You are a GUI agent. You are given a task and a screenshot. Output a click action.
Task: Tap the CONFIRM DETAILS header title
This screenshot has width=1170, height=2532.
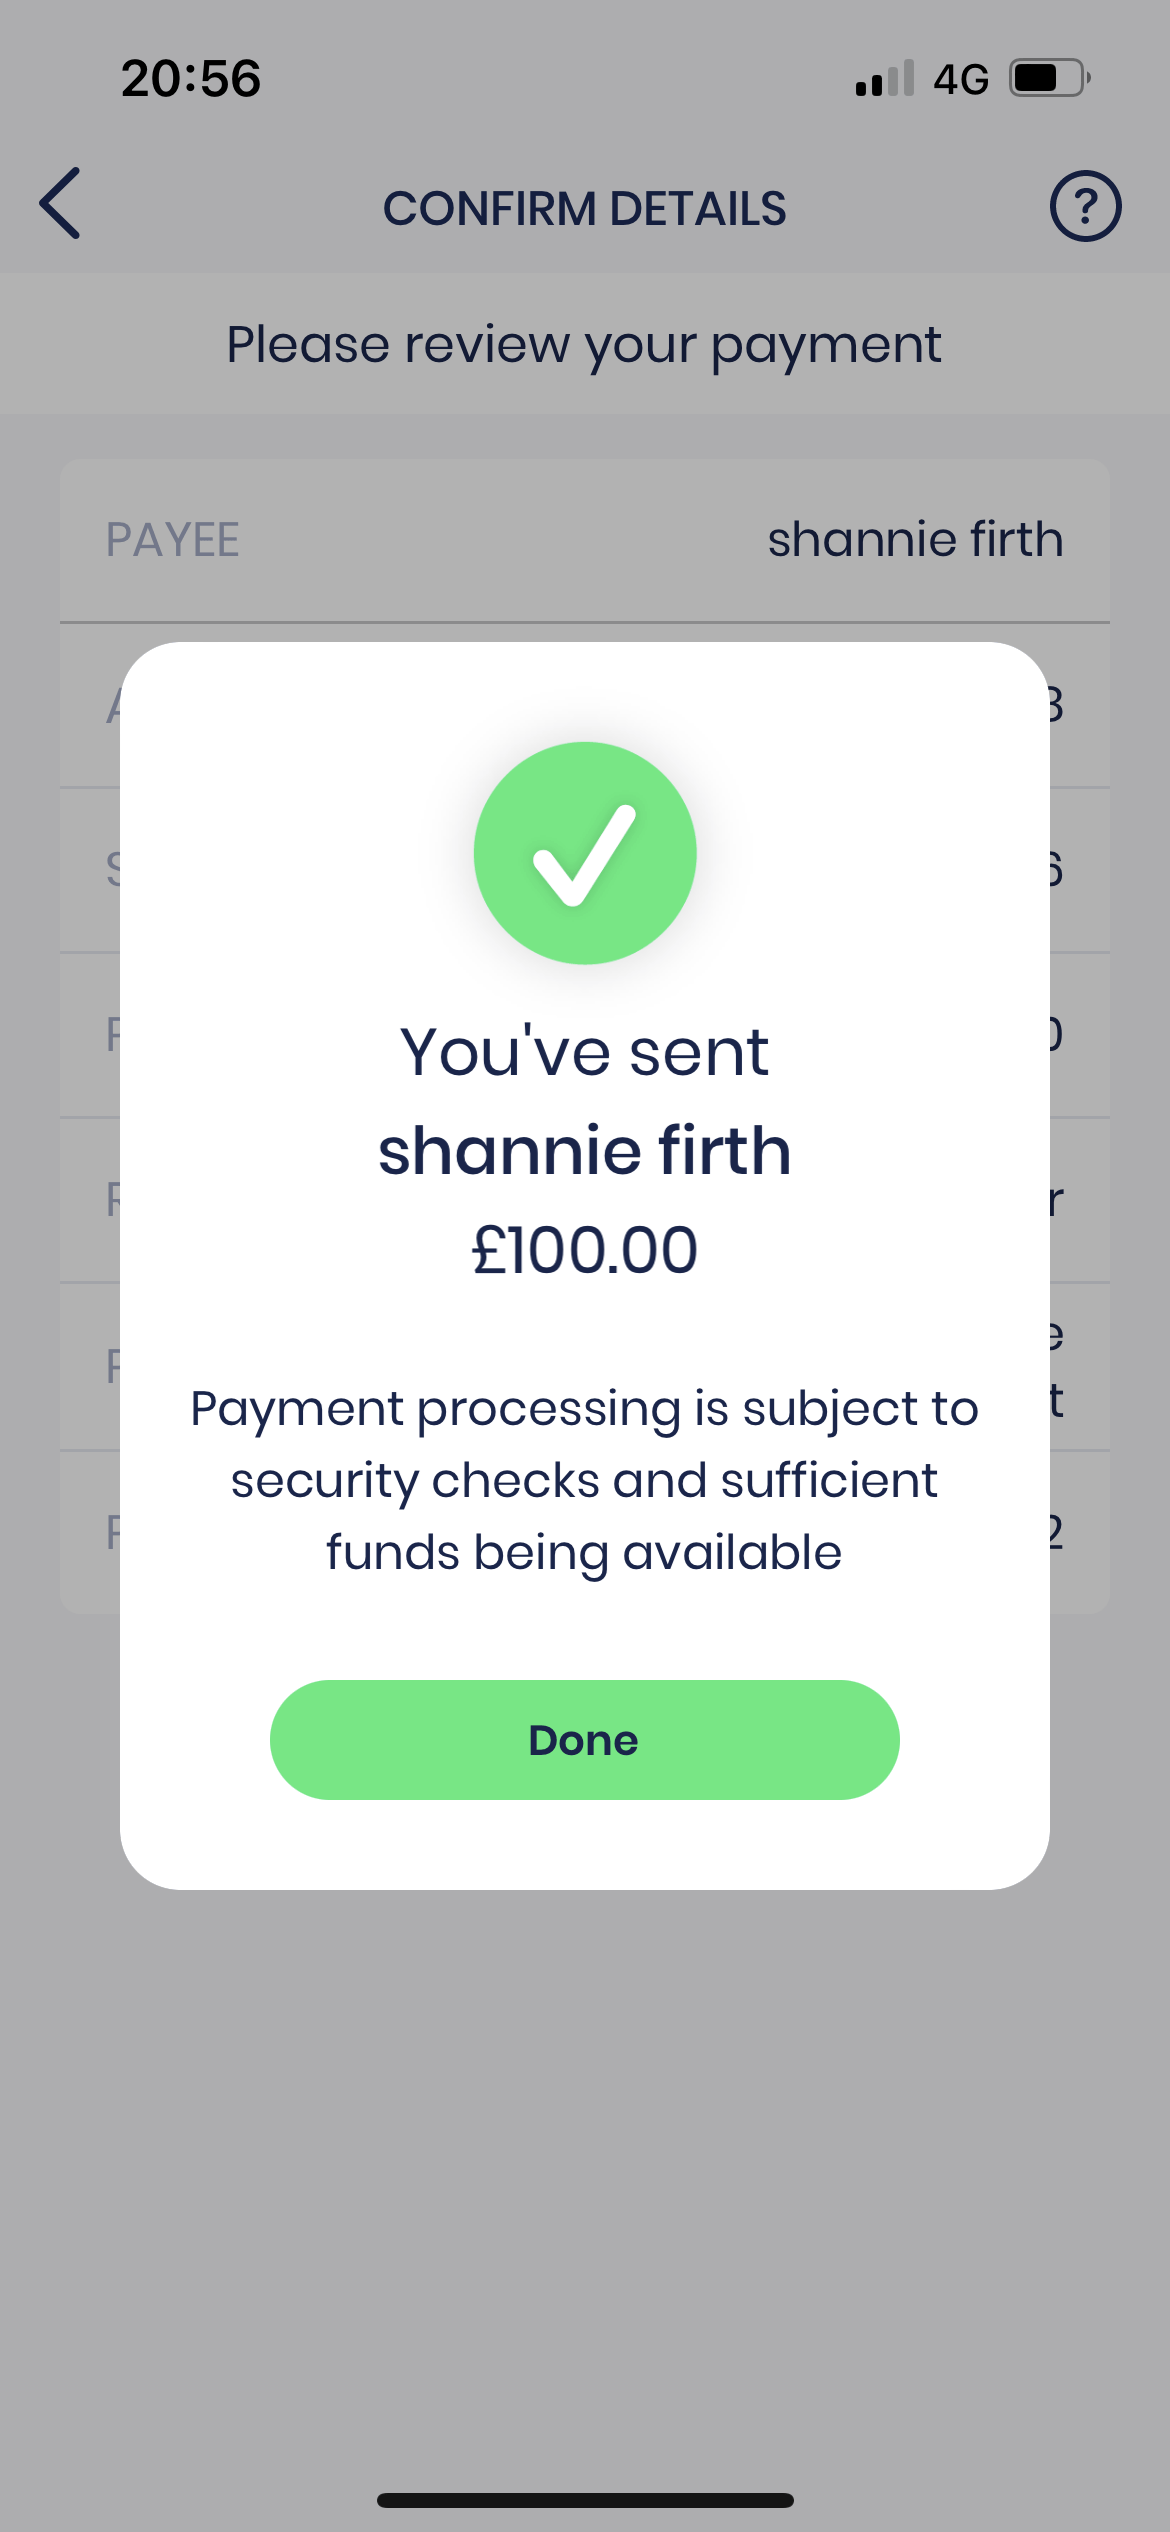click(585, 208)
